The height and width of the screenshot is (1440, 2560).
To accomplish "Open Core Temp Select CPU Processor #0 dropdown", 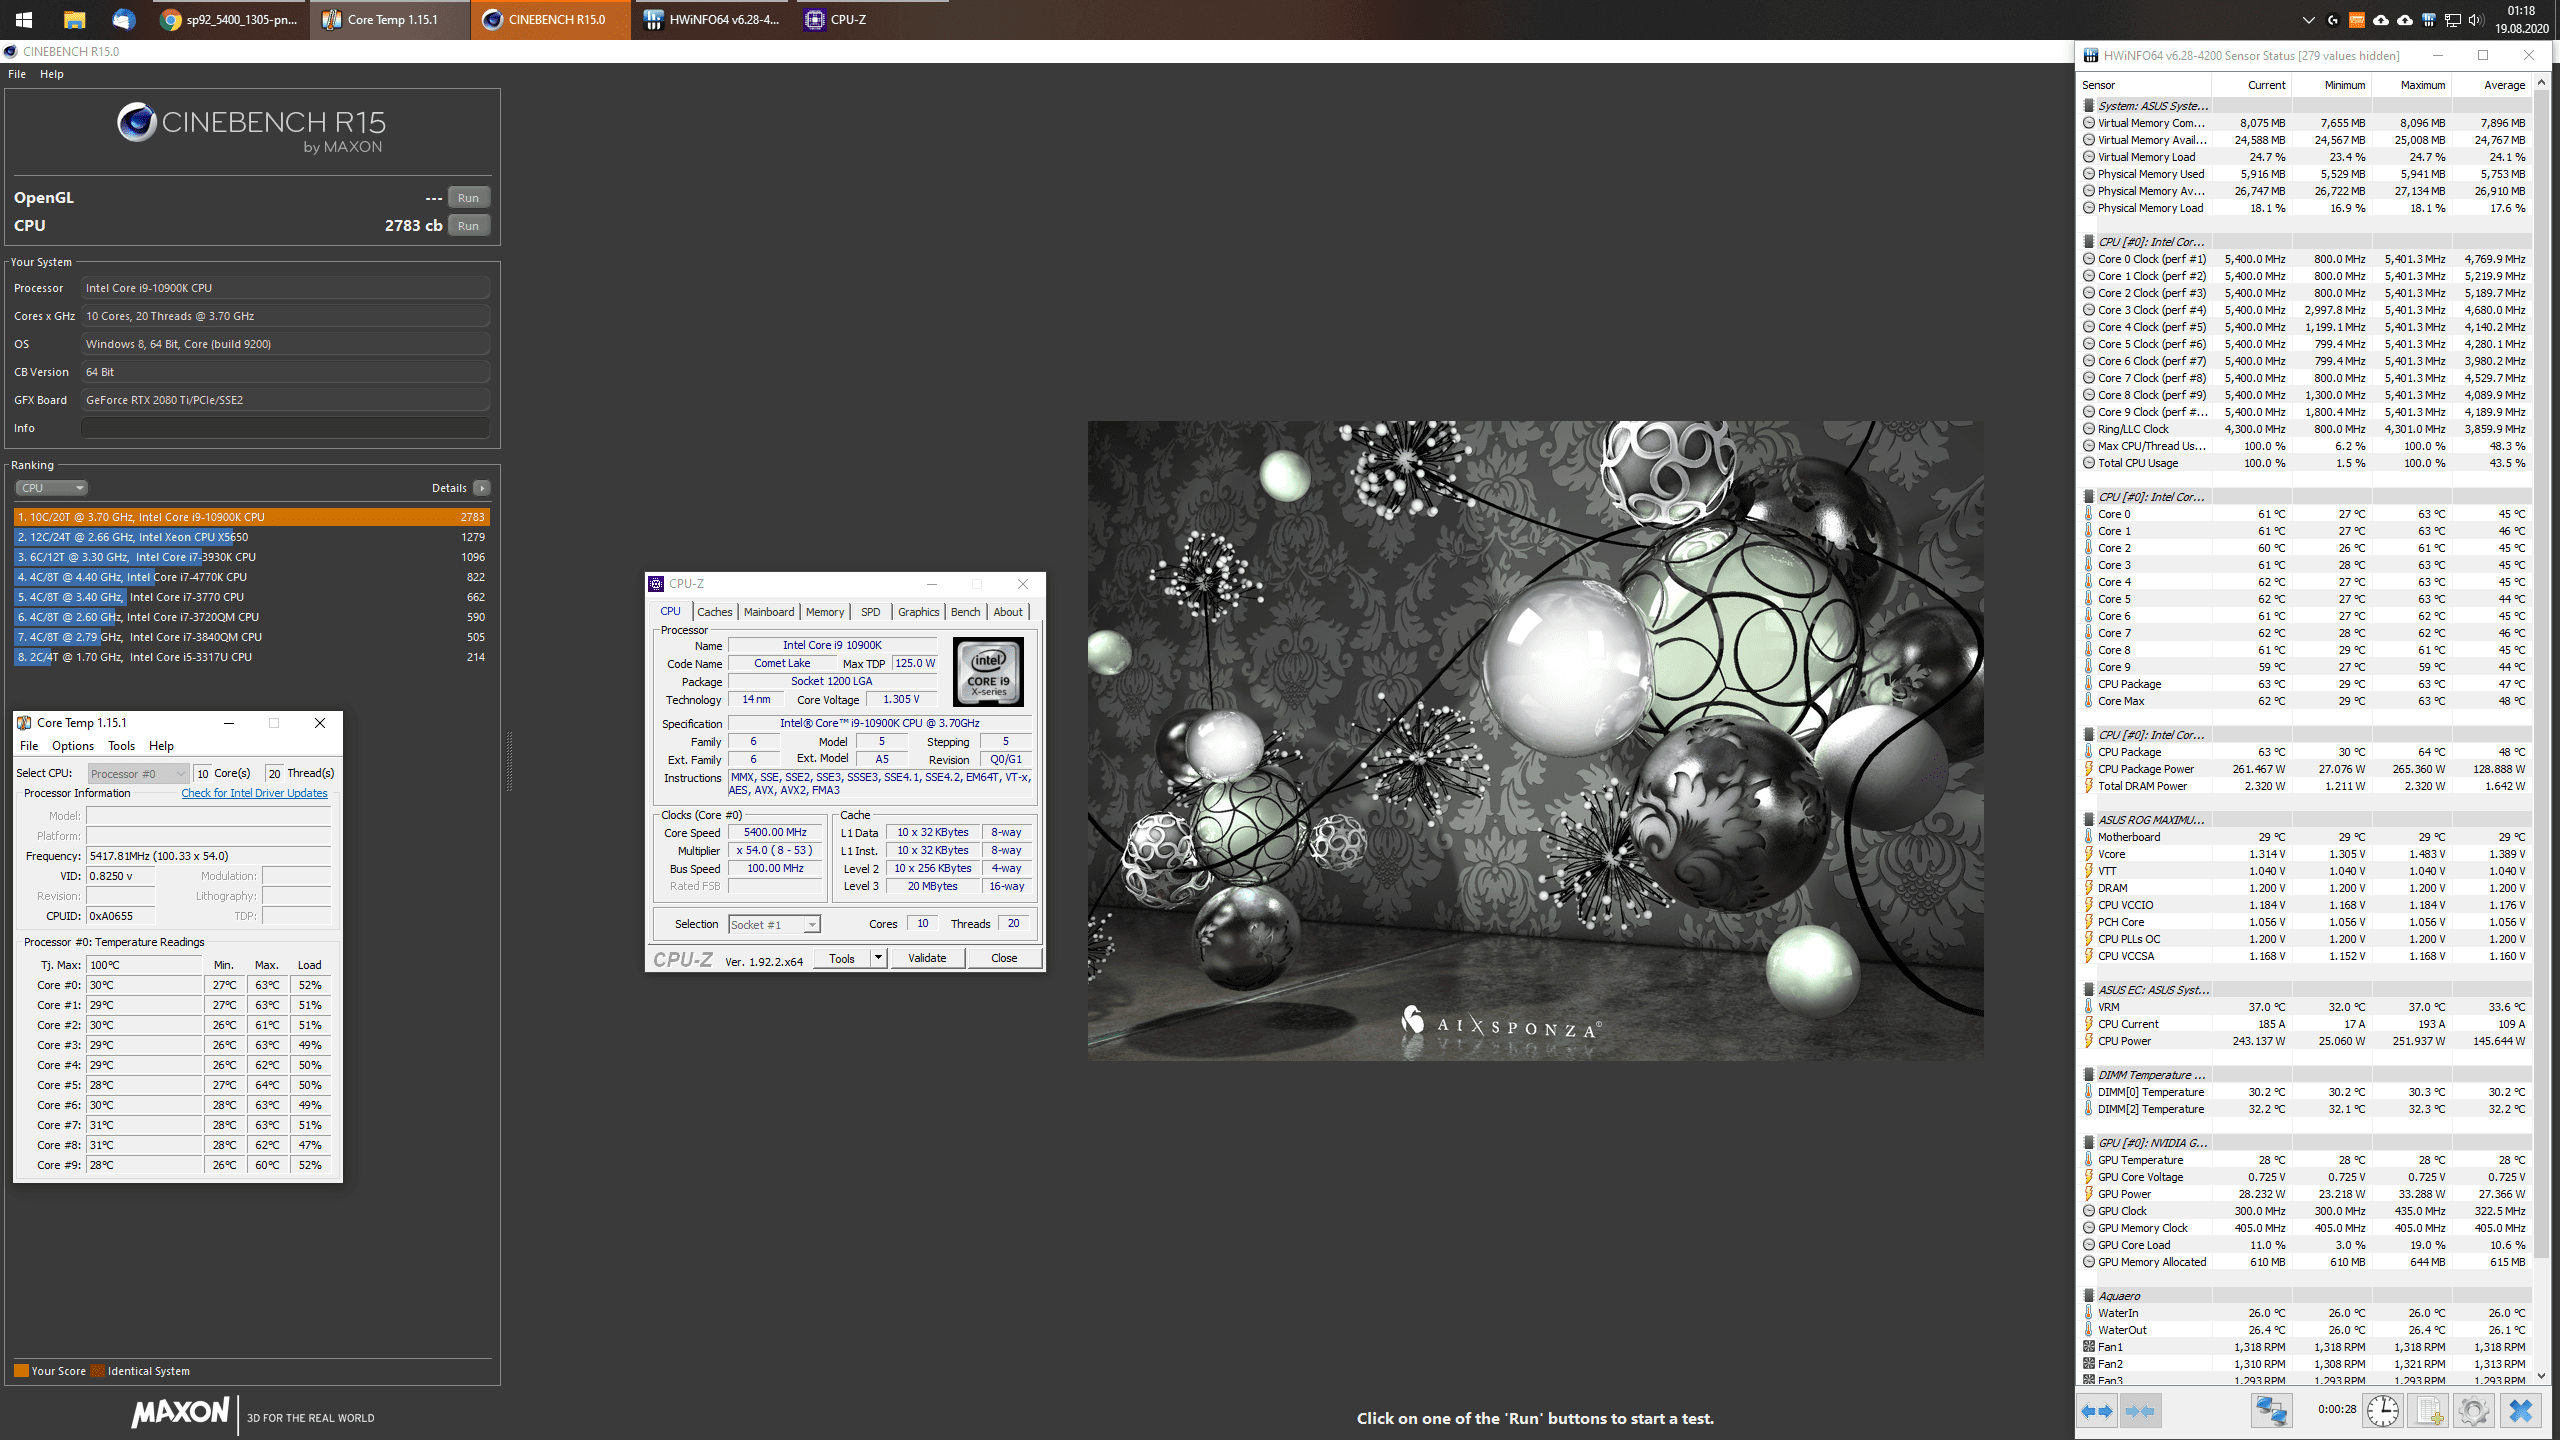I will point(138,774).
